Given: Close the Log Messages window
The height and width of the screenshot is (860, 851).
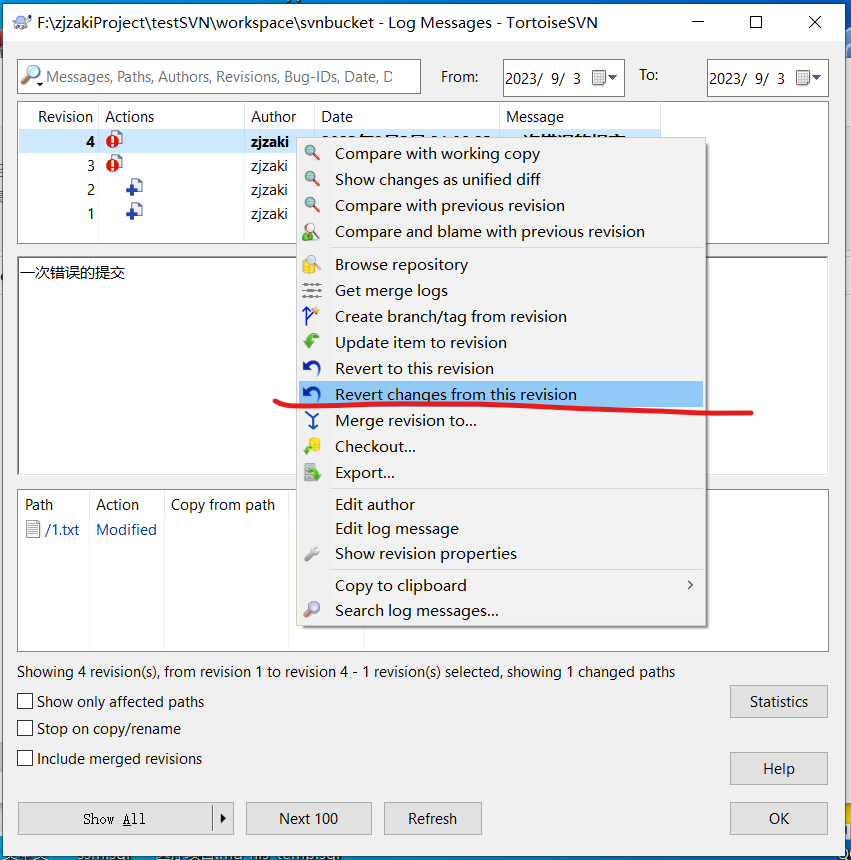Looking at the screenshot, I should [x=815, y=22].
